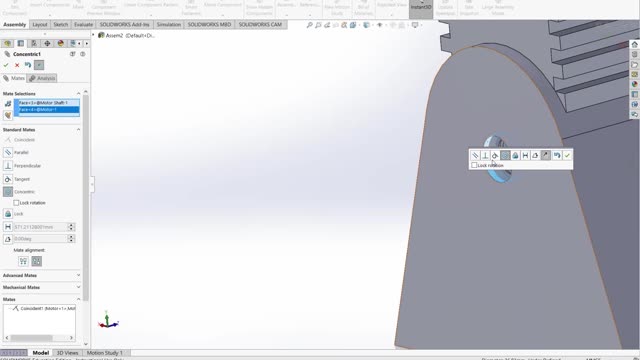Open the Simulation tab
The width and height of the screenshot is (640, 360).
pos(169,25)
